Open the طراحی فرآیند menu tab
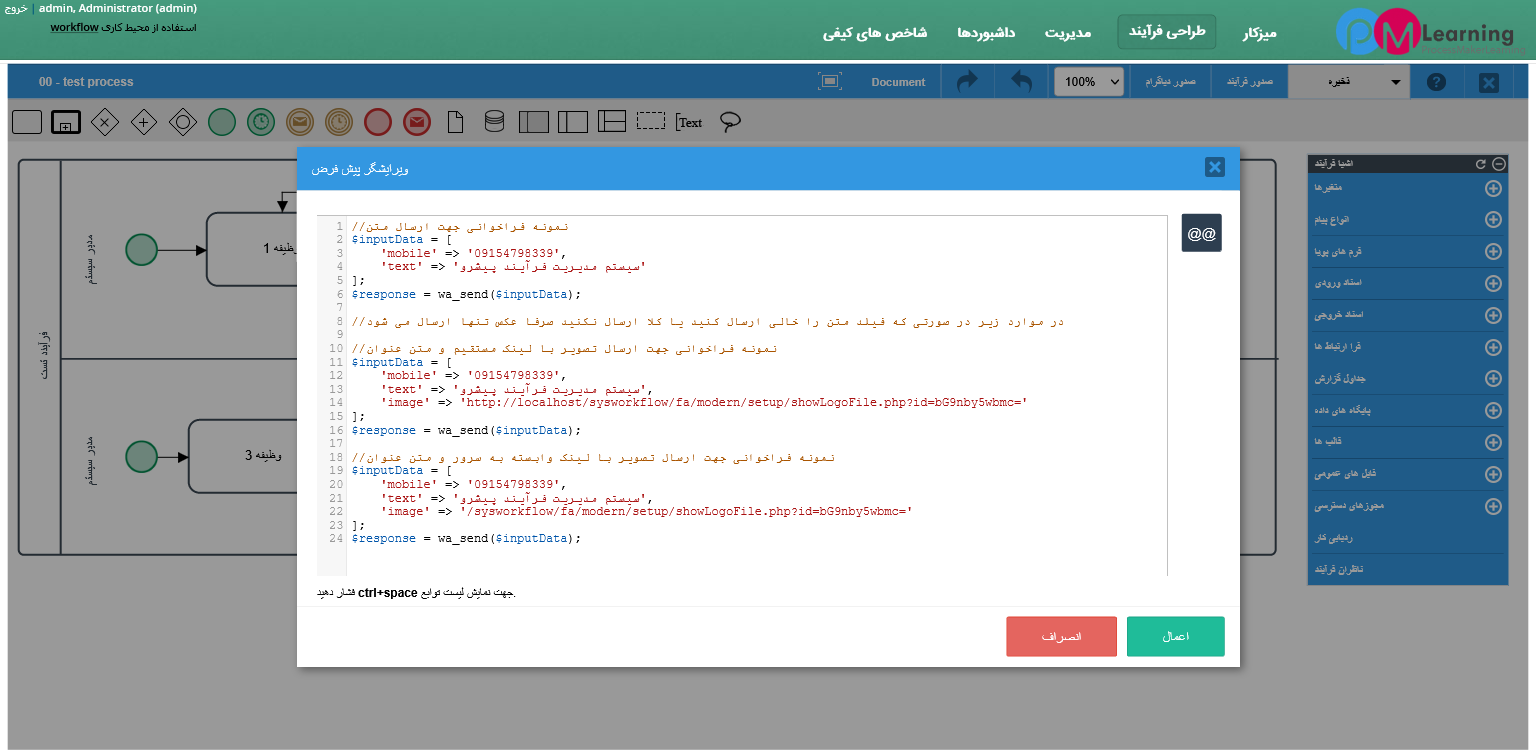Viewport: 1536px width, 754px height. 1166,32
